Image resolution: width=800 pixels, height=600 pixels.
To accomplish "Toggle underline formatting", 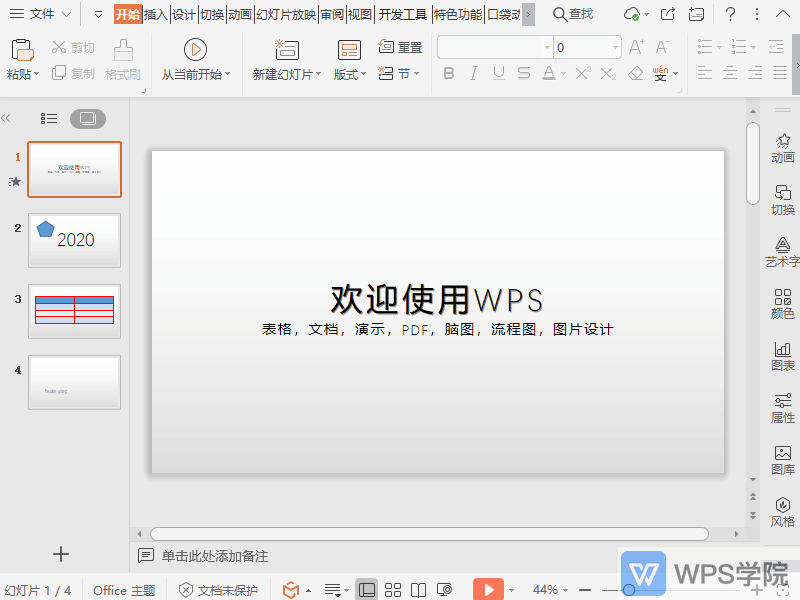I will pos(496,73).
